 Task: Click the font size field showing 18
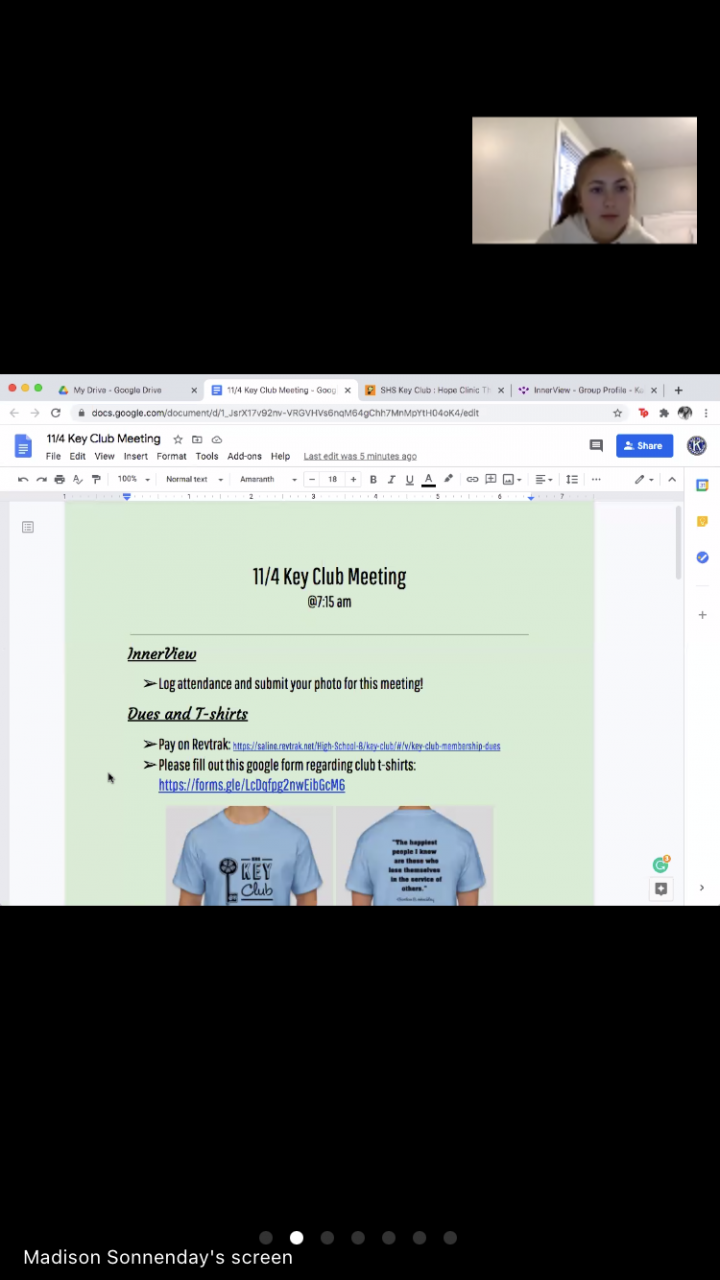pyautogui.click(x=332, y=480)
